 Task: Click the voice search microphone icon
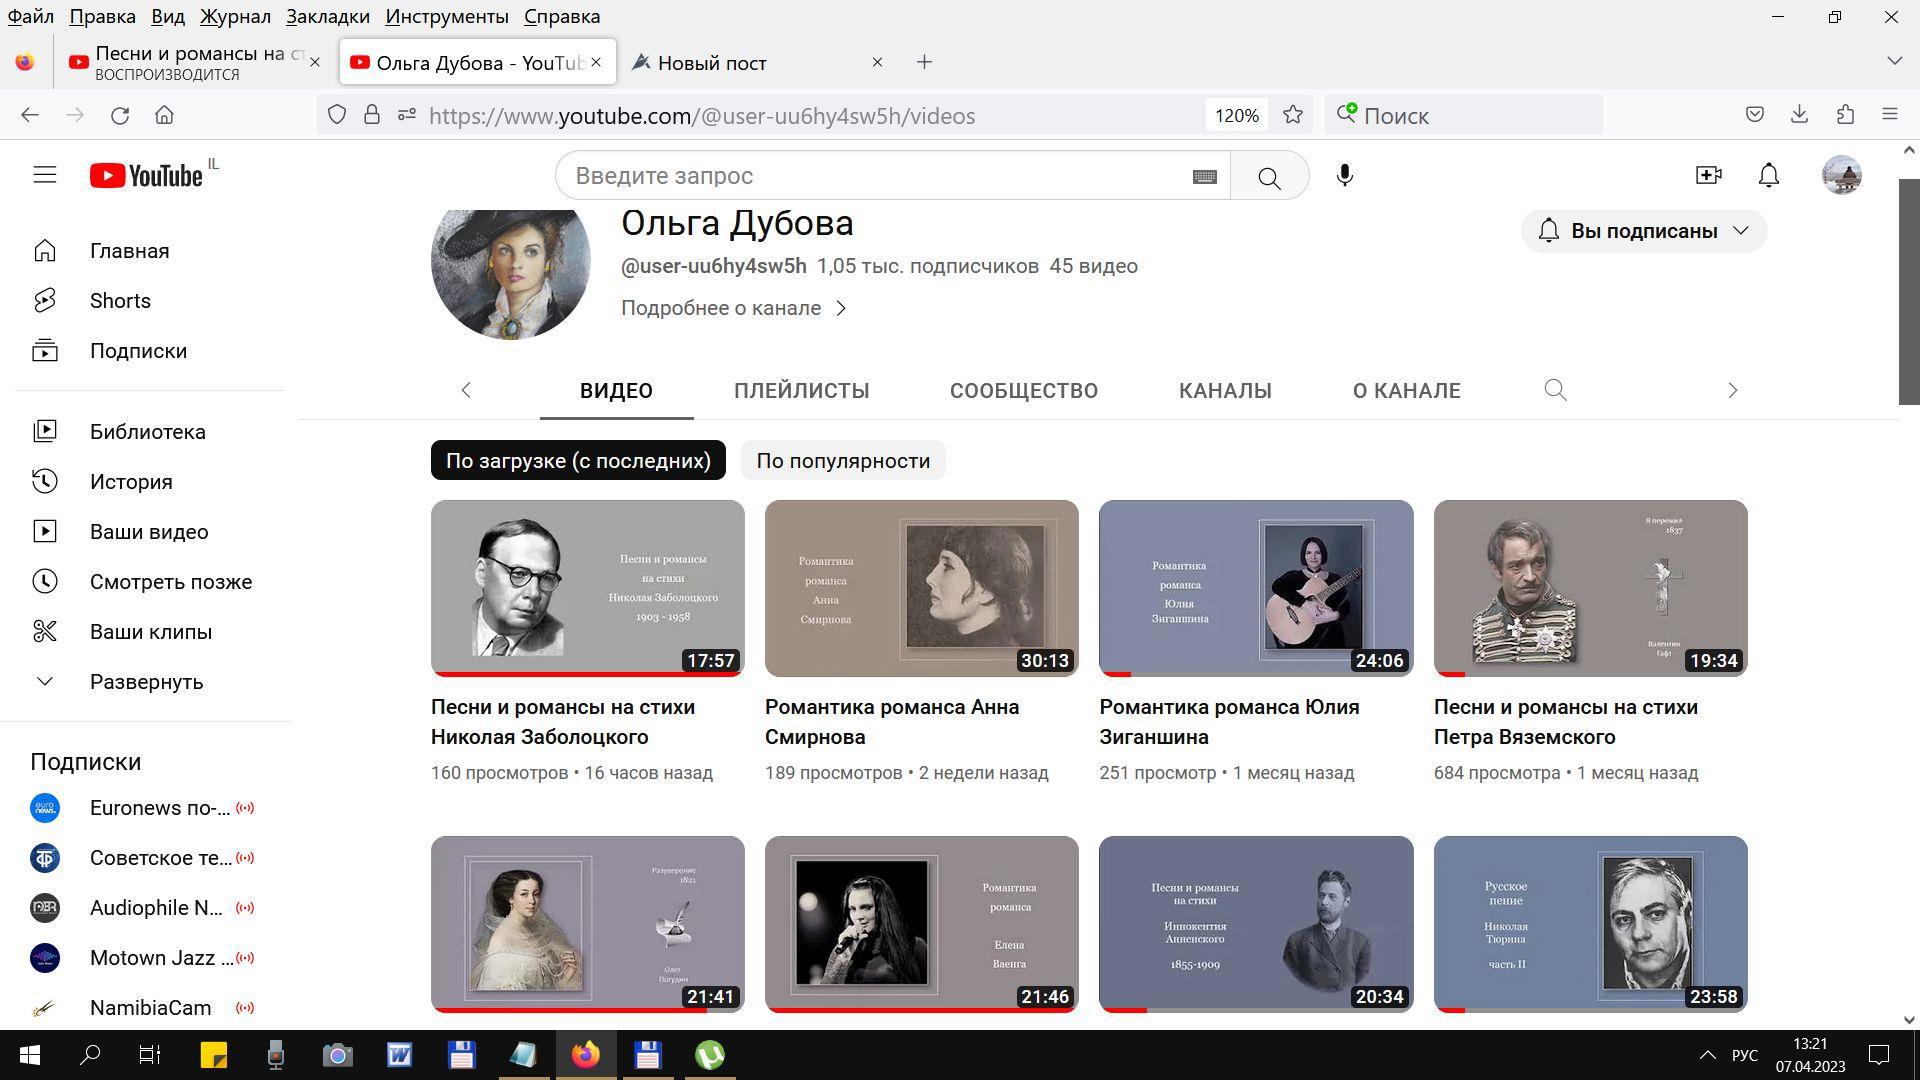point(1344,176)
